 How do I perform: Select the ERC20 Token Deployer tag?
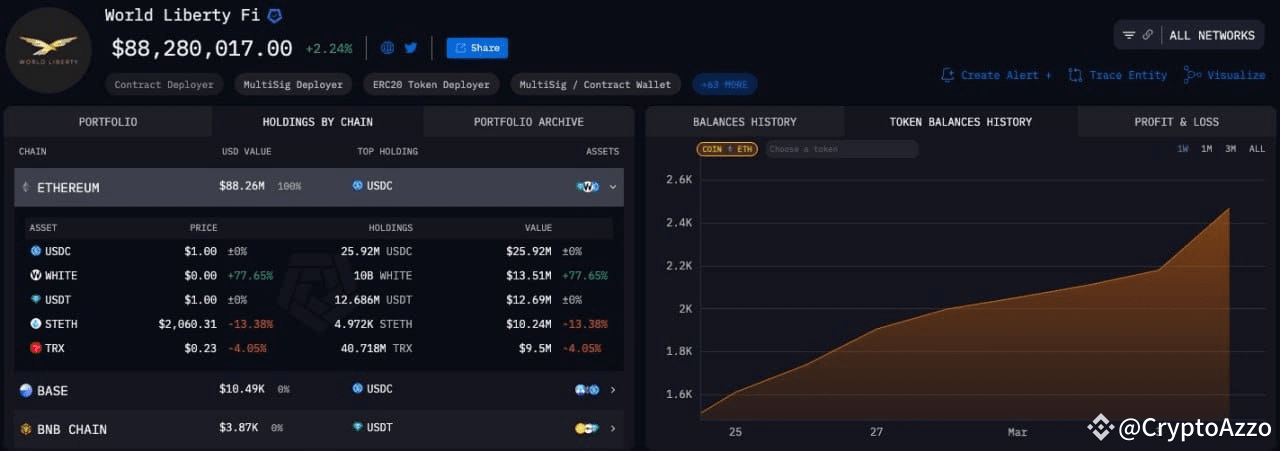coord(431,84)
